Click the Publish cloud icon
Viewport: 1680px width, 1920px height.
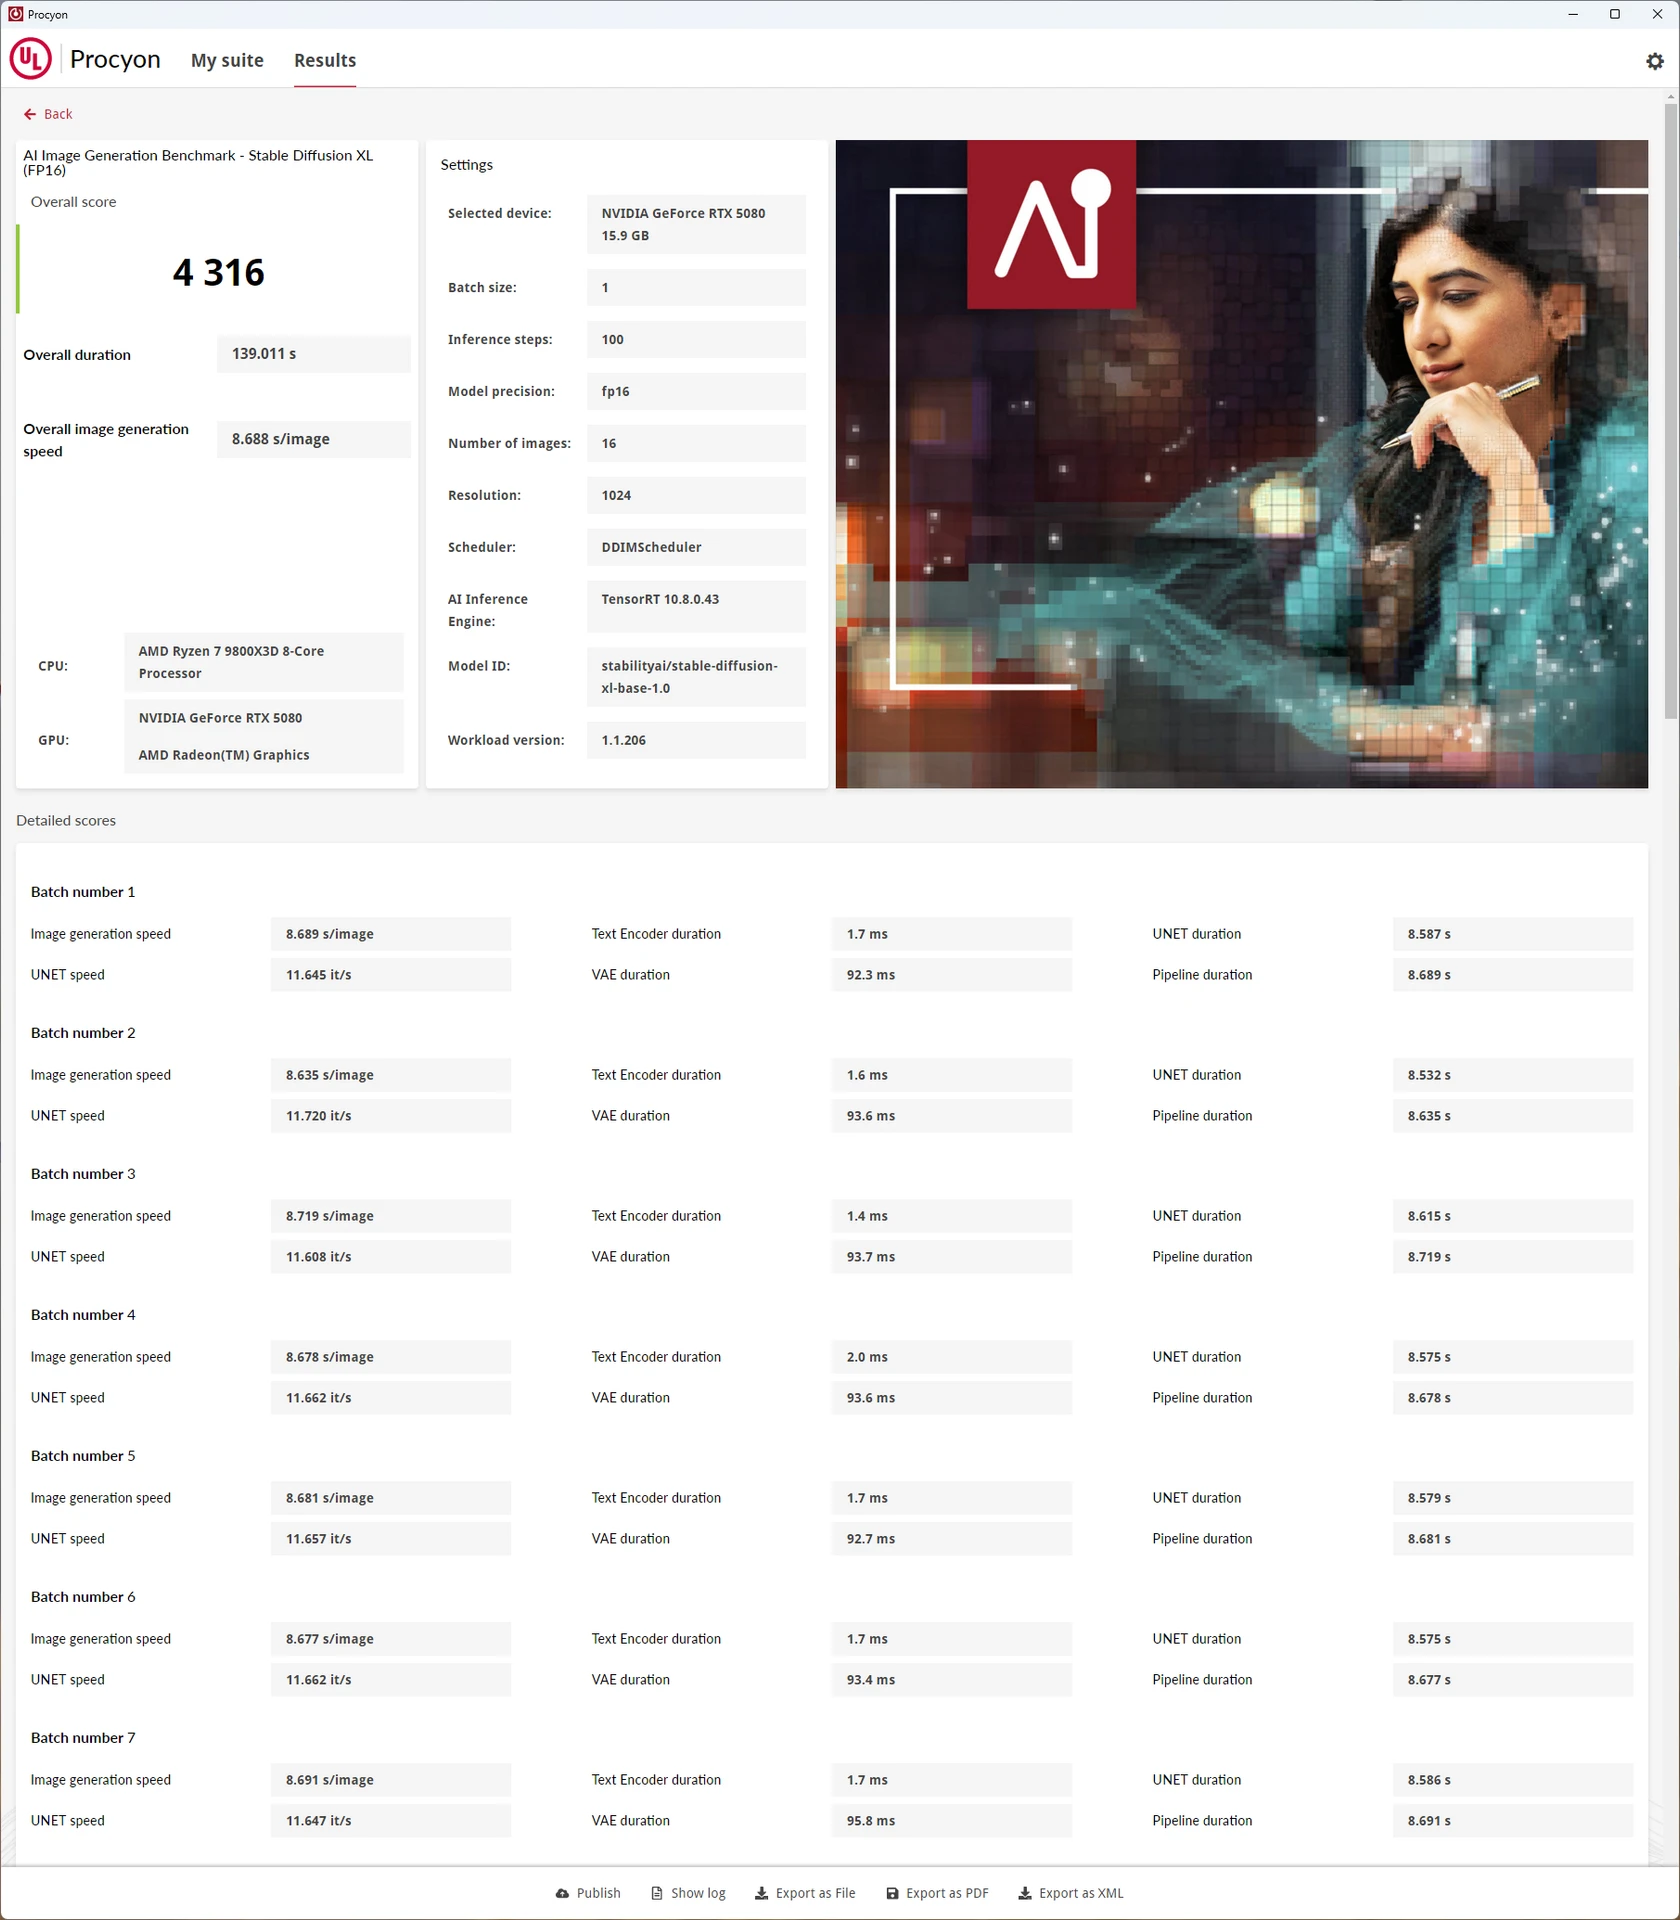click(563, 1893)
